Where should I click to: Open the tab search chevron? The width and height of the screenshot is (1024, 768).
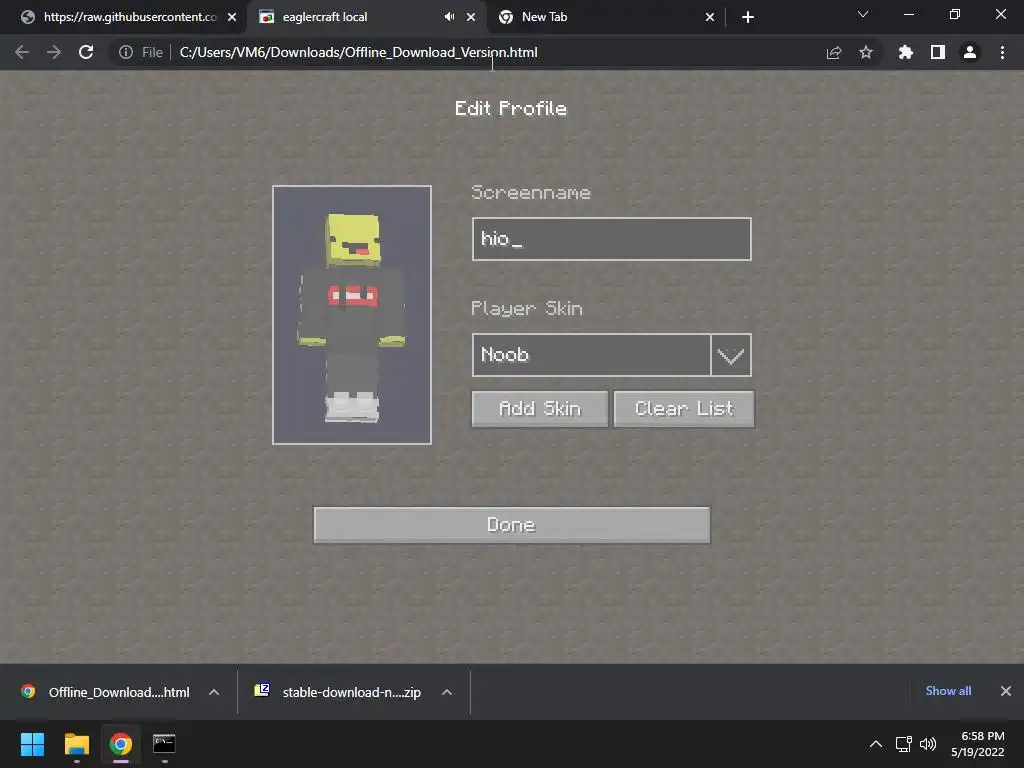(x=863, y=14)
